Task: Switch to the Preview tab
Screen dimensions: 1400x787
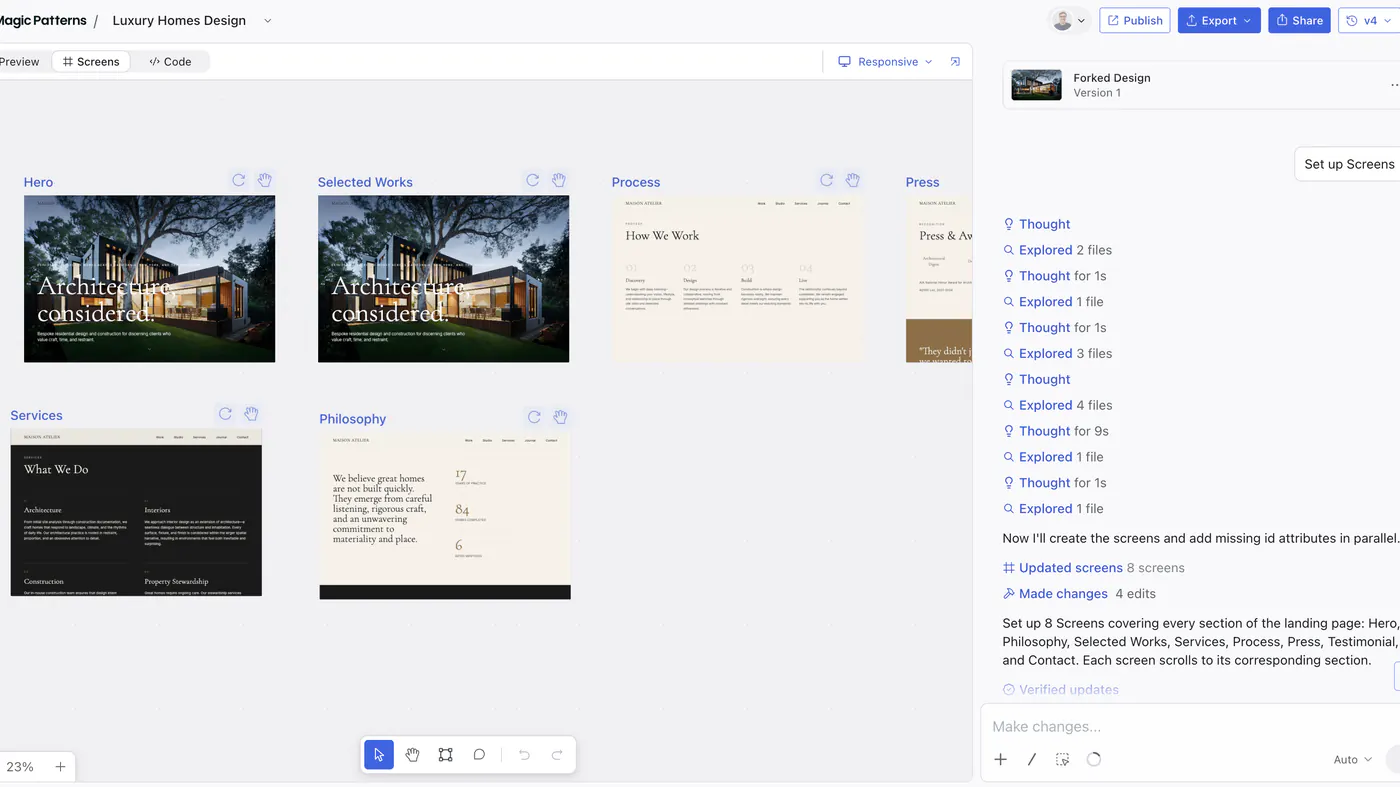Action: coord(20,62)
